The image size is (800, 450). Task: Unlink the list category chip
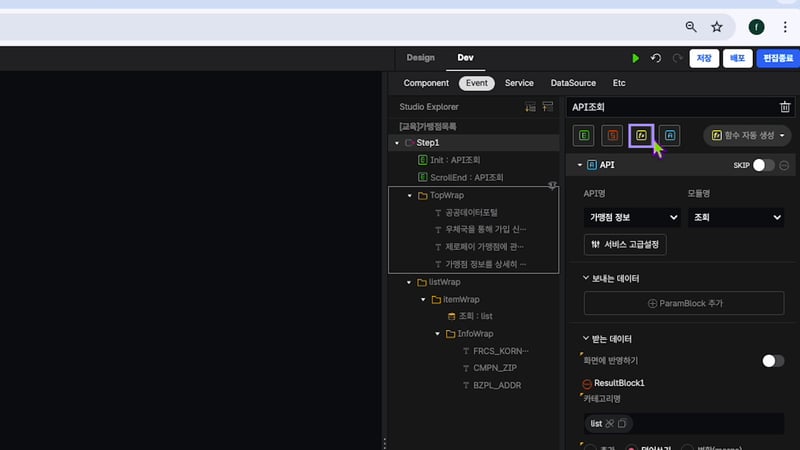pos(610,423)
